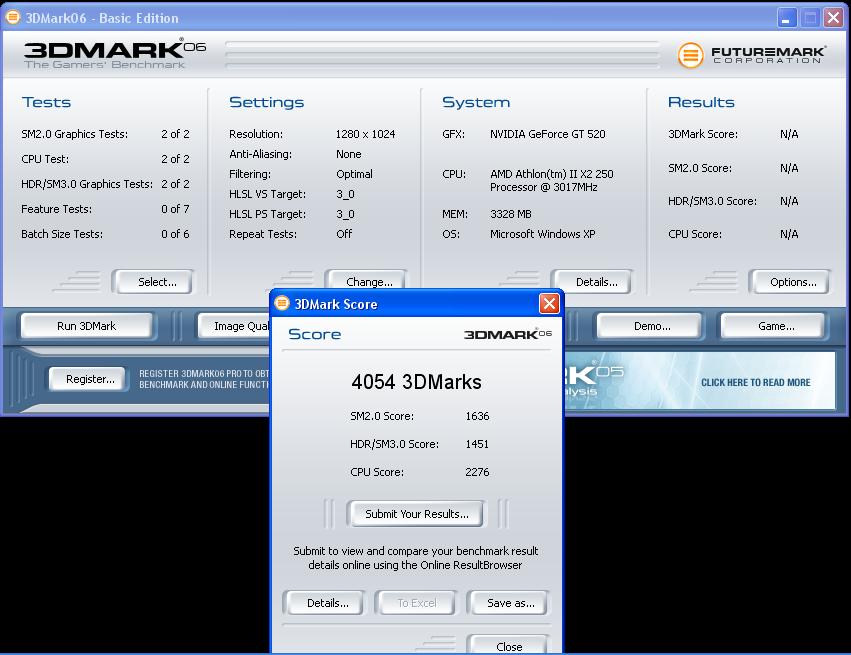The image size is (851, 655).
Task: Click the Register 3DMark06 Pro banner text
Action: 204,379
